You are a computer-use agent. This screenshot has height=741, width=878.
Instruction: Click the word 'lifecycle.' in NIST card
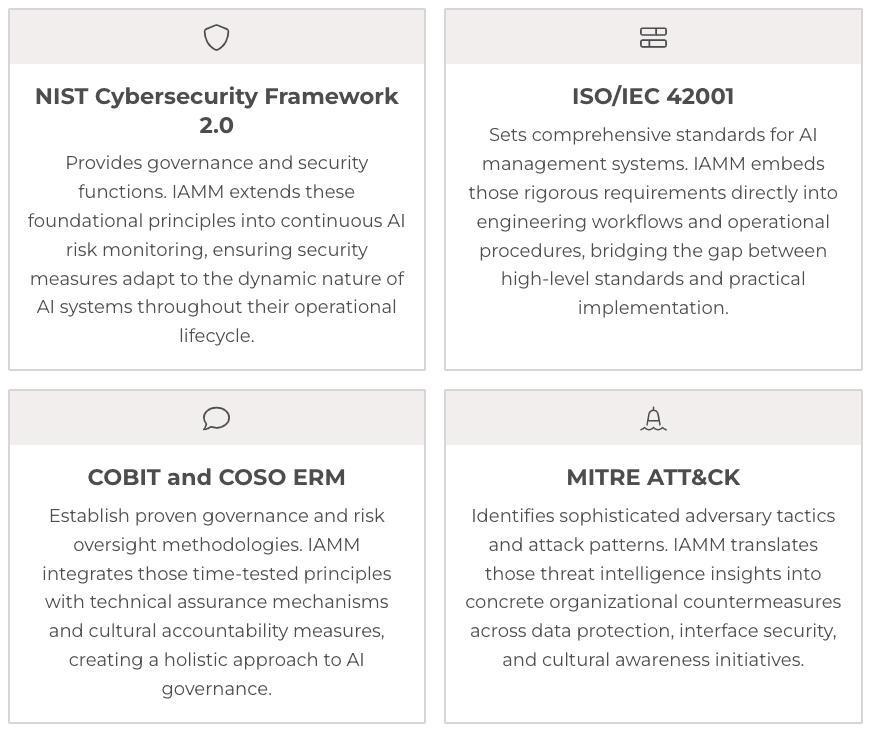coord(216,335)
